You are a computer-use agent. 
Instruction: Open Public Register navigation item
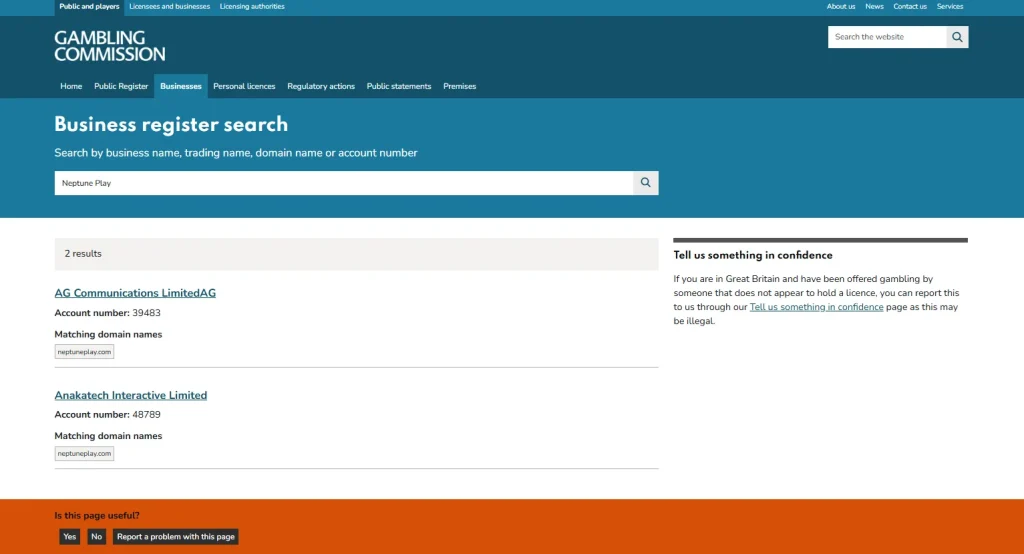[x=121, y=86]
